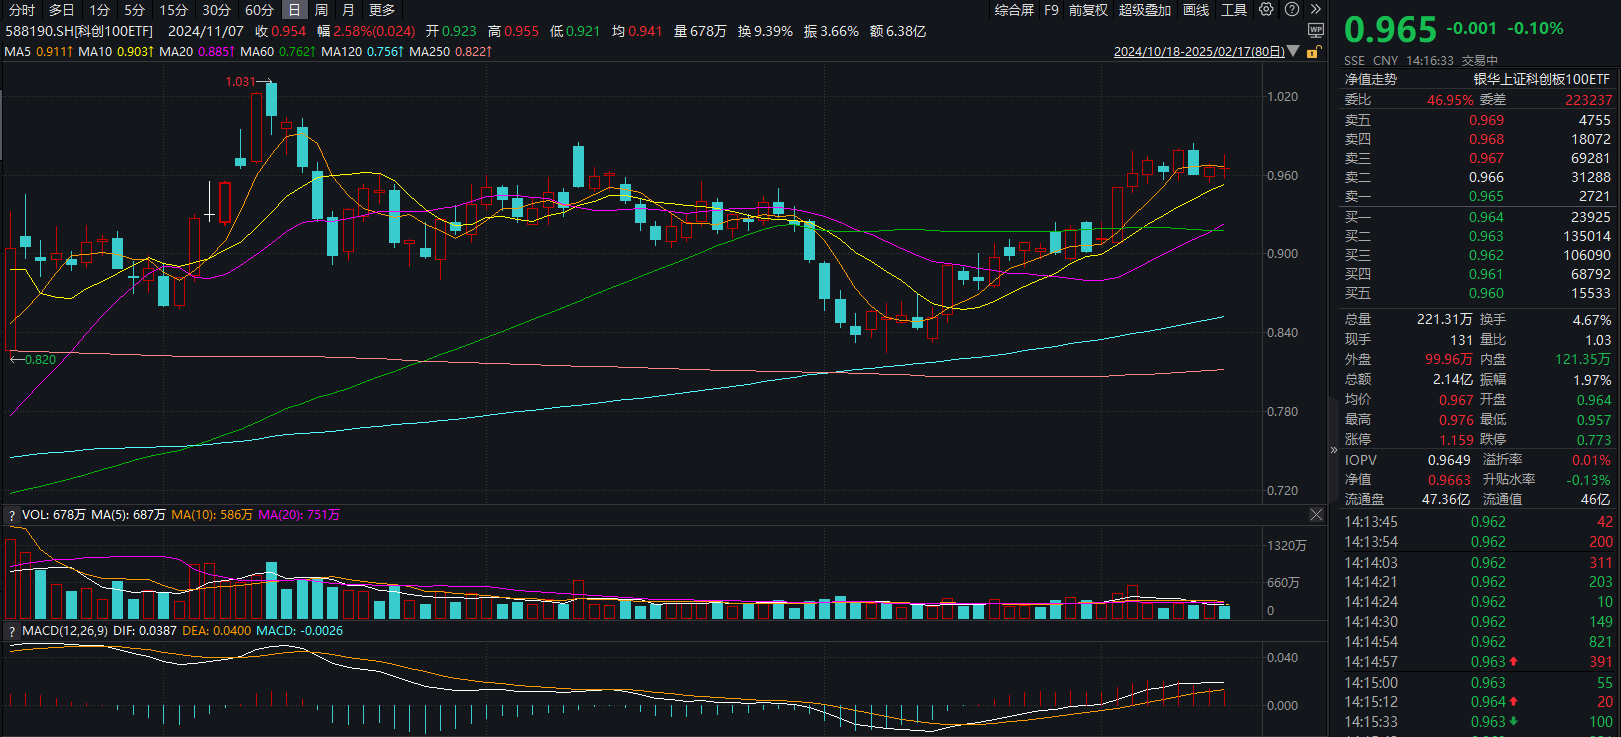The image size is (1621, 737).
Task: Open date range dropdown triangle
Action: tap(1294, 51)
